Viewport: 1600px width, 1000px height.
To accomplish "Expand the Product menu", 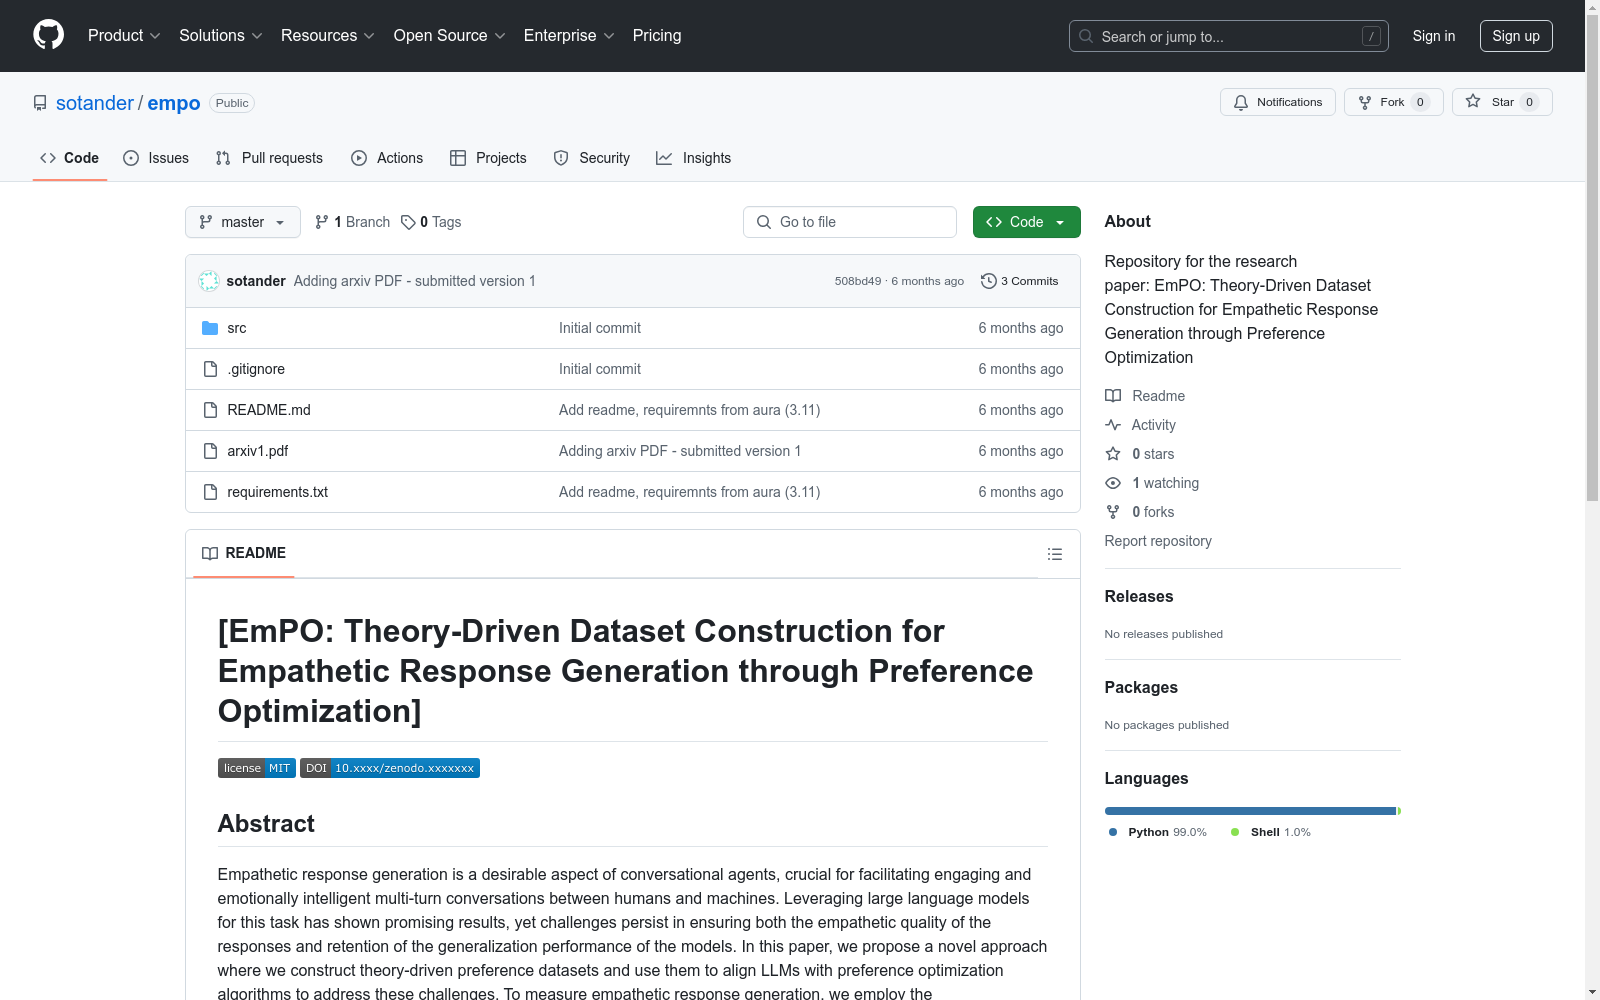I will pyautogui.click(x=124, y=36).
